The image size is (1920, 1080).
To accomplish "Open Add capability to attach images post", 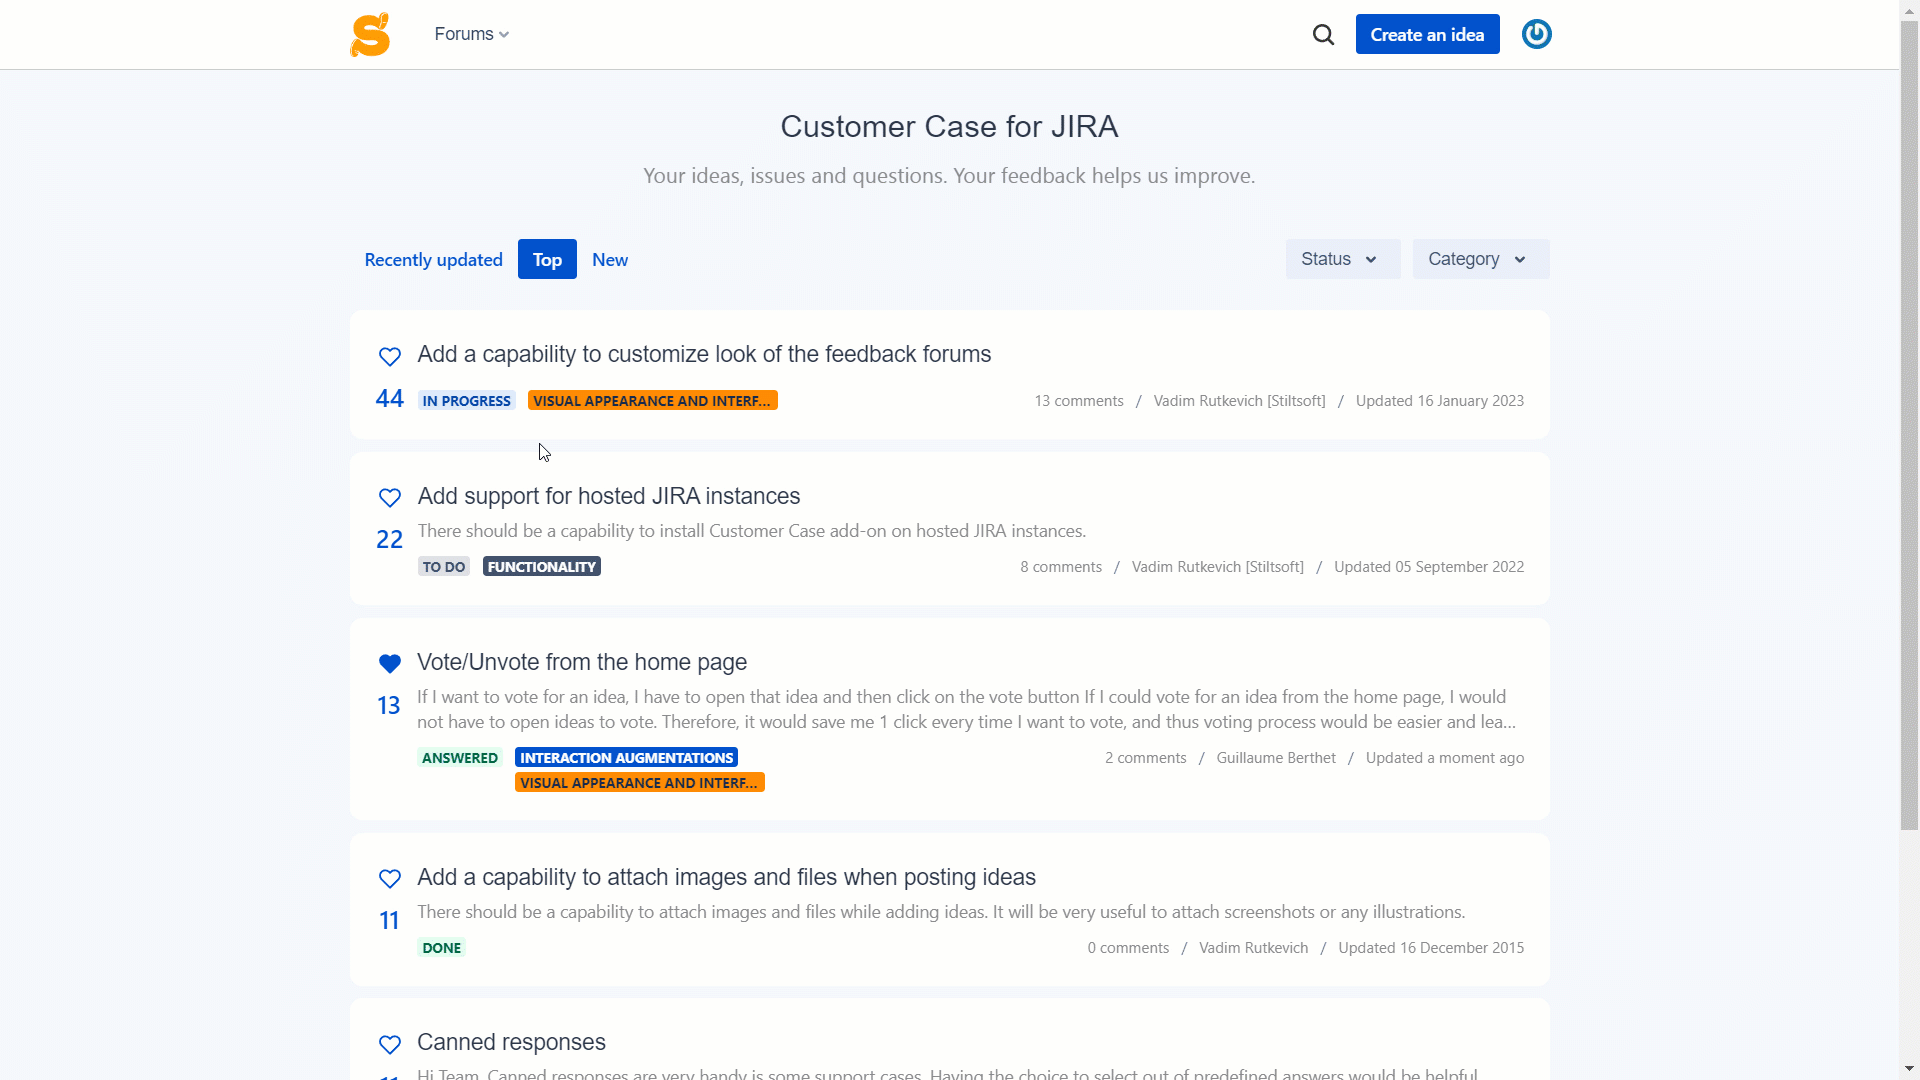I will (x=727, y=877).
